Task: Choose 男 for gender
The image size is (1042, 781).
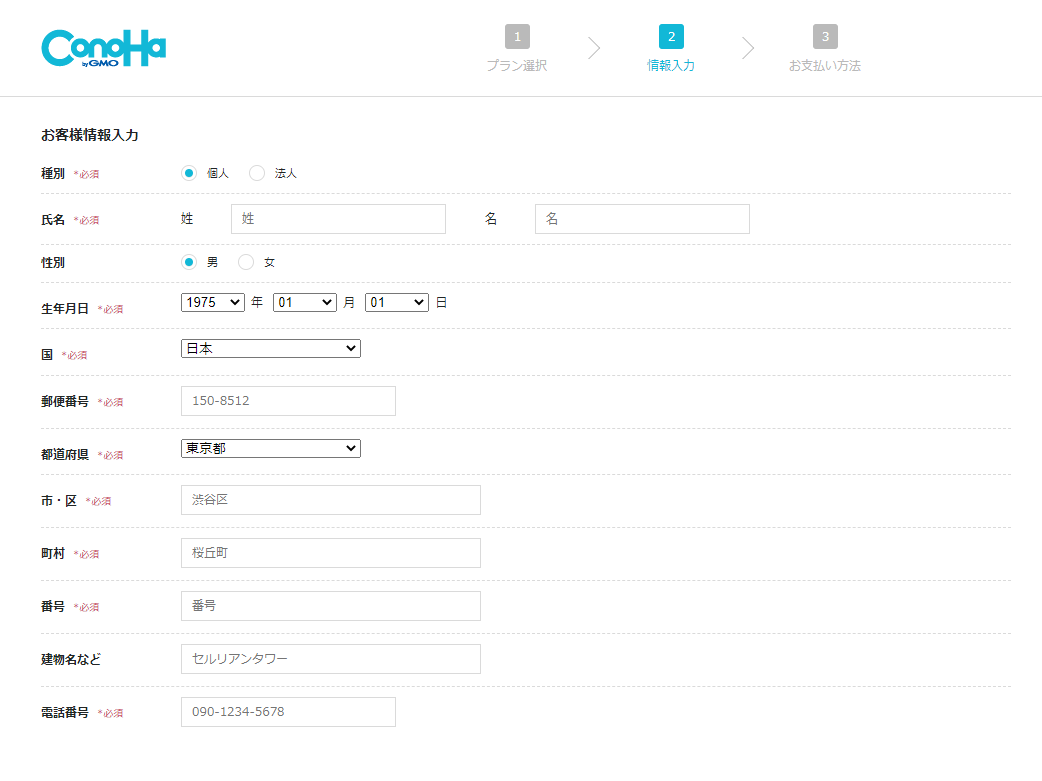Action: (189, 262)
